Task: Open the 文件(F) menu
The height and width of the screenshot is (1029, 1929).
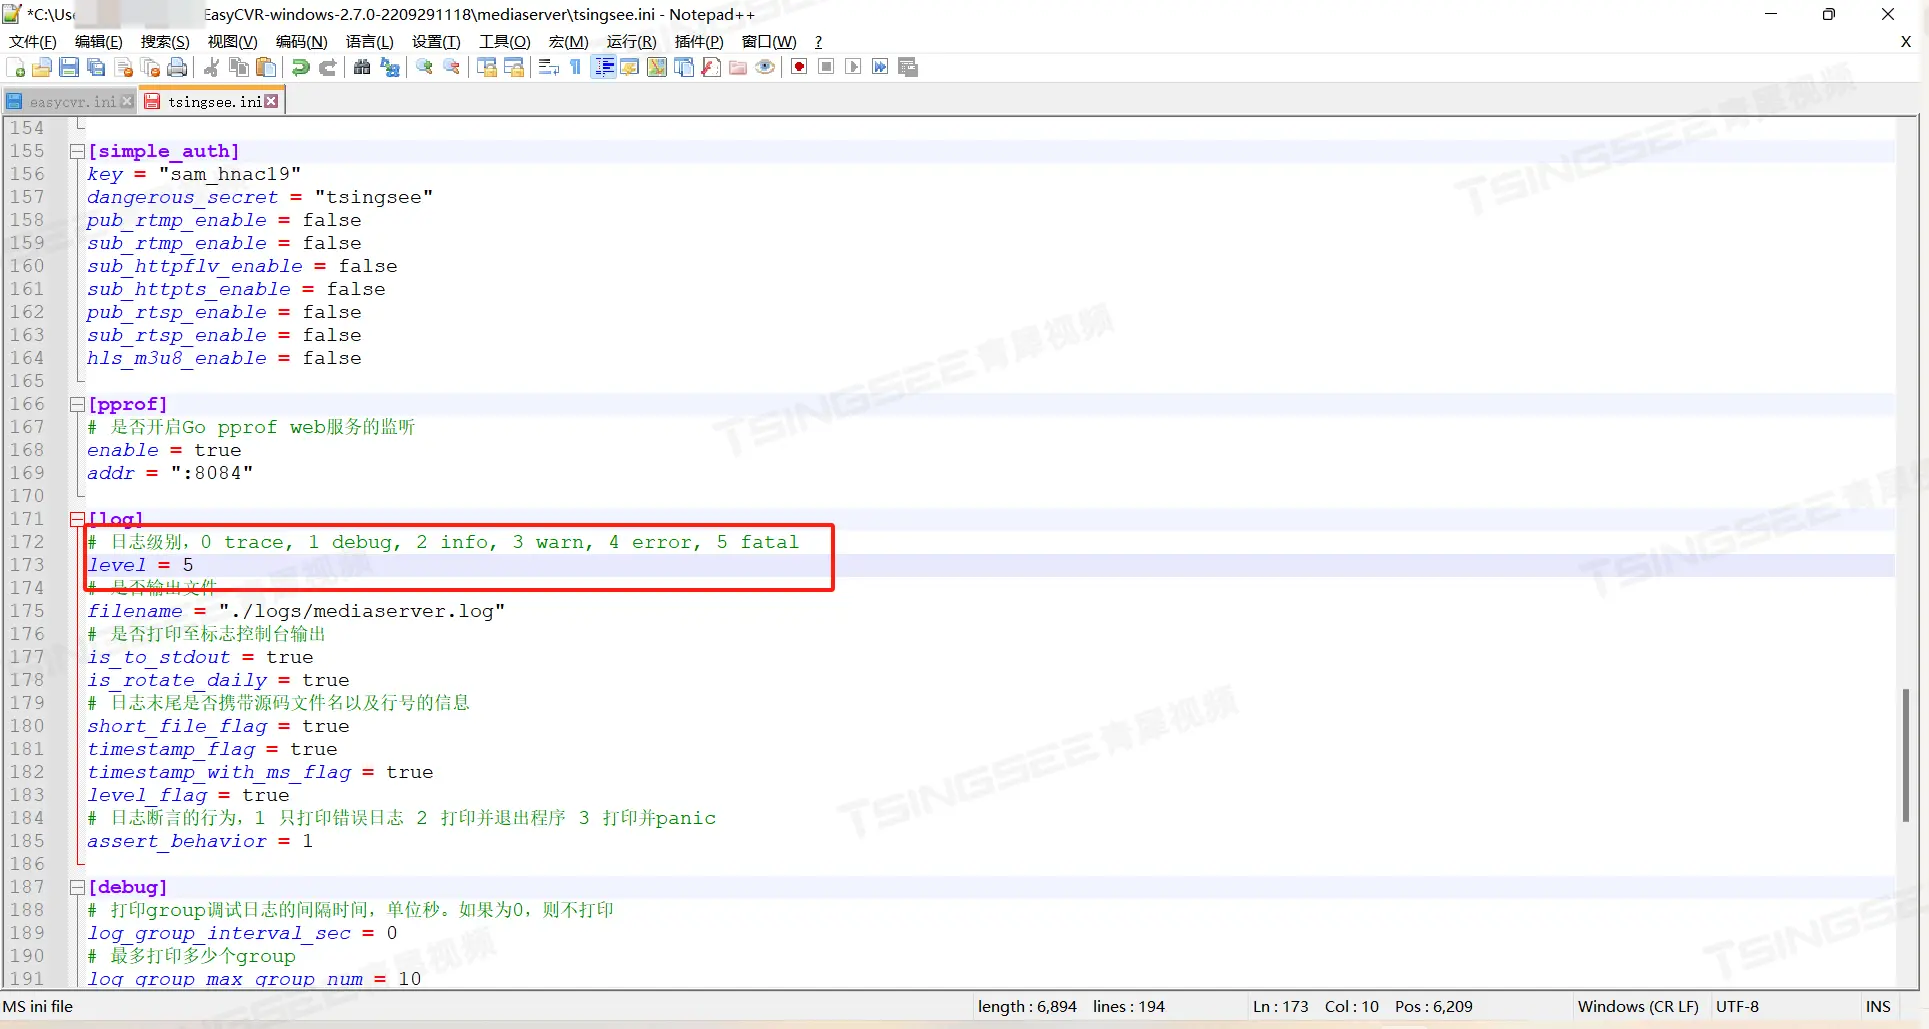Action: [x=33, y=41]
